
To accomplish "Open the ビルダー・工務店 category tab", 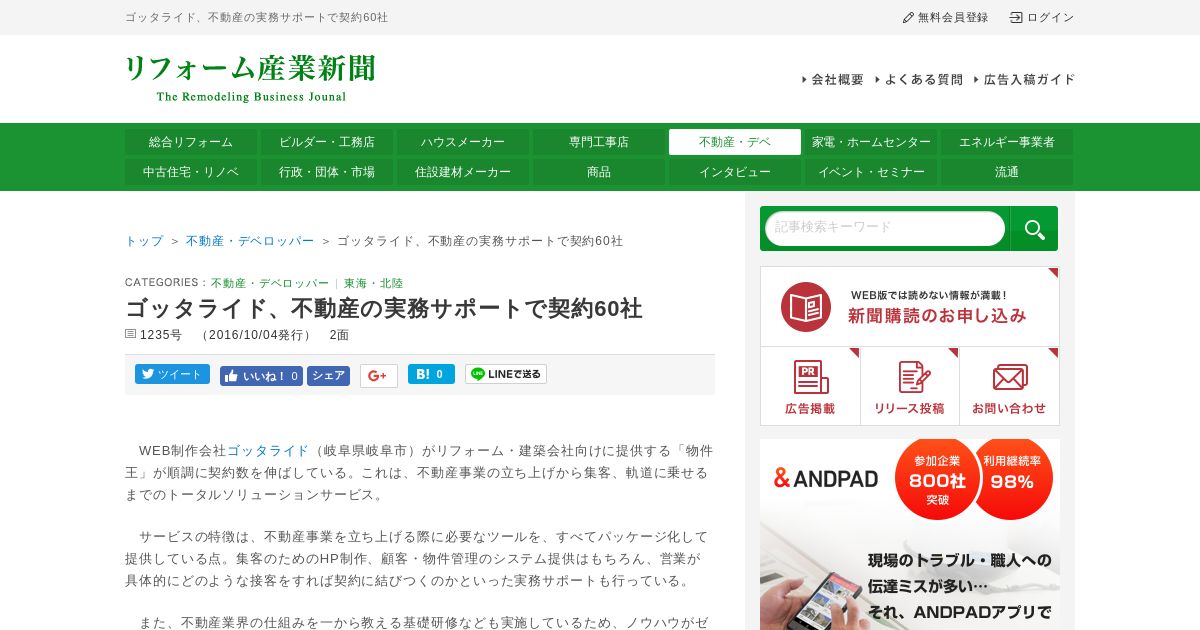I will coord(327,142).
